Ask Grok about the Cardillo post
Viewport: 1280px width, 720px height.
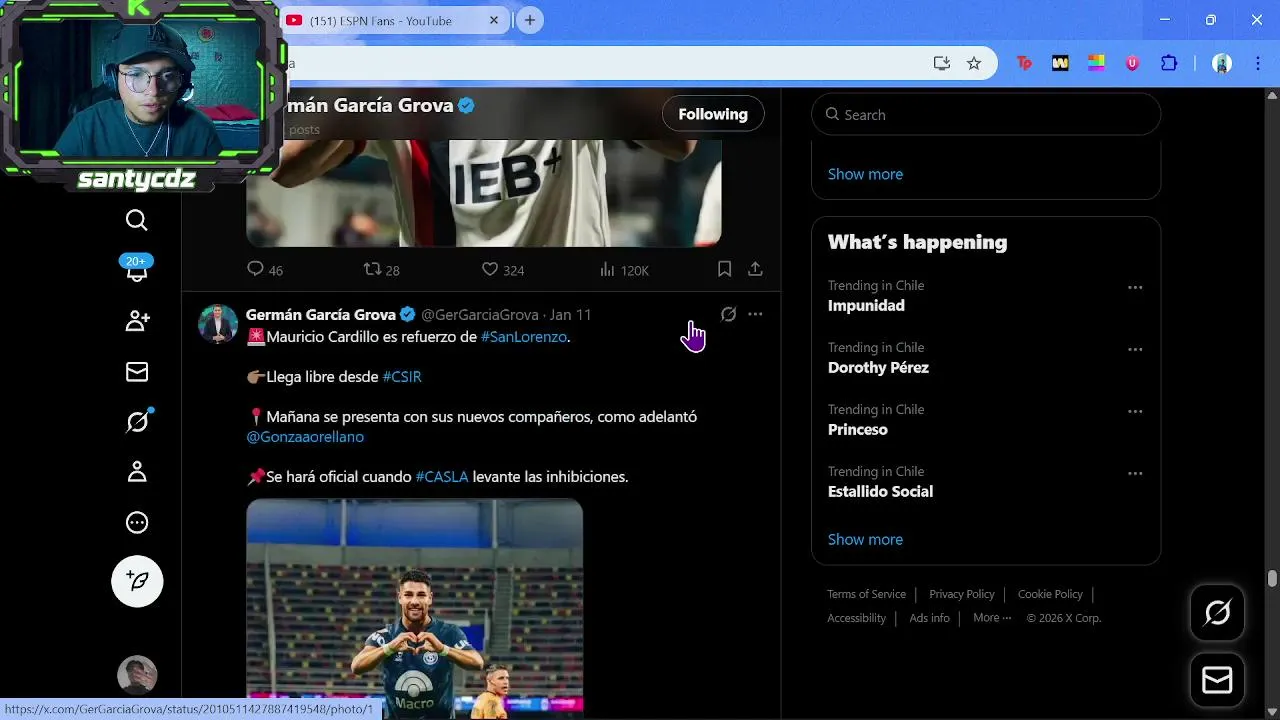728,314
